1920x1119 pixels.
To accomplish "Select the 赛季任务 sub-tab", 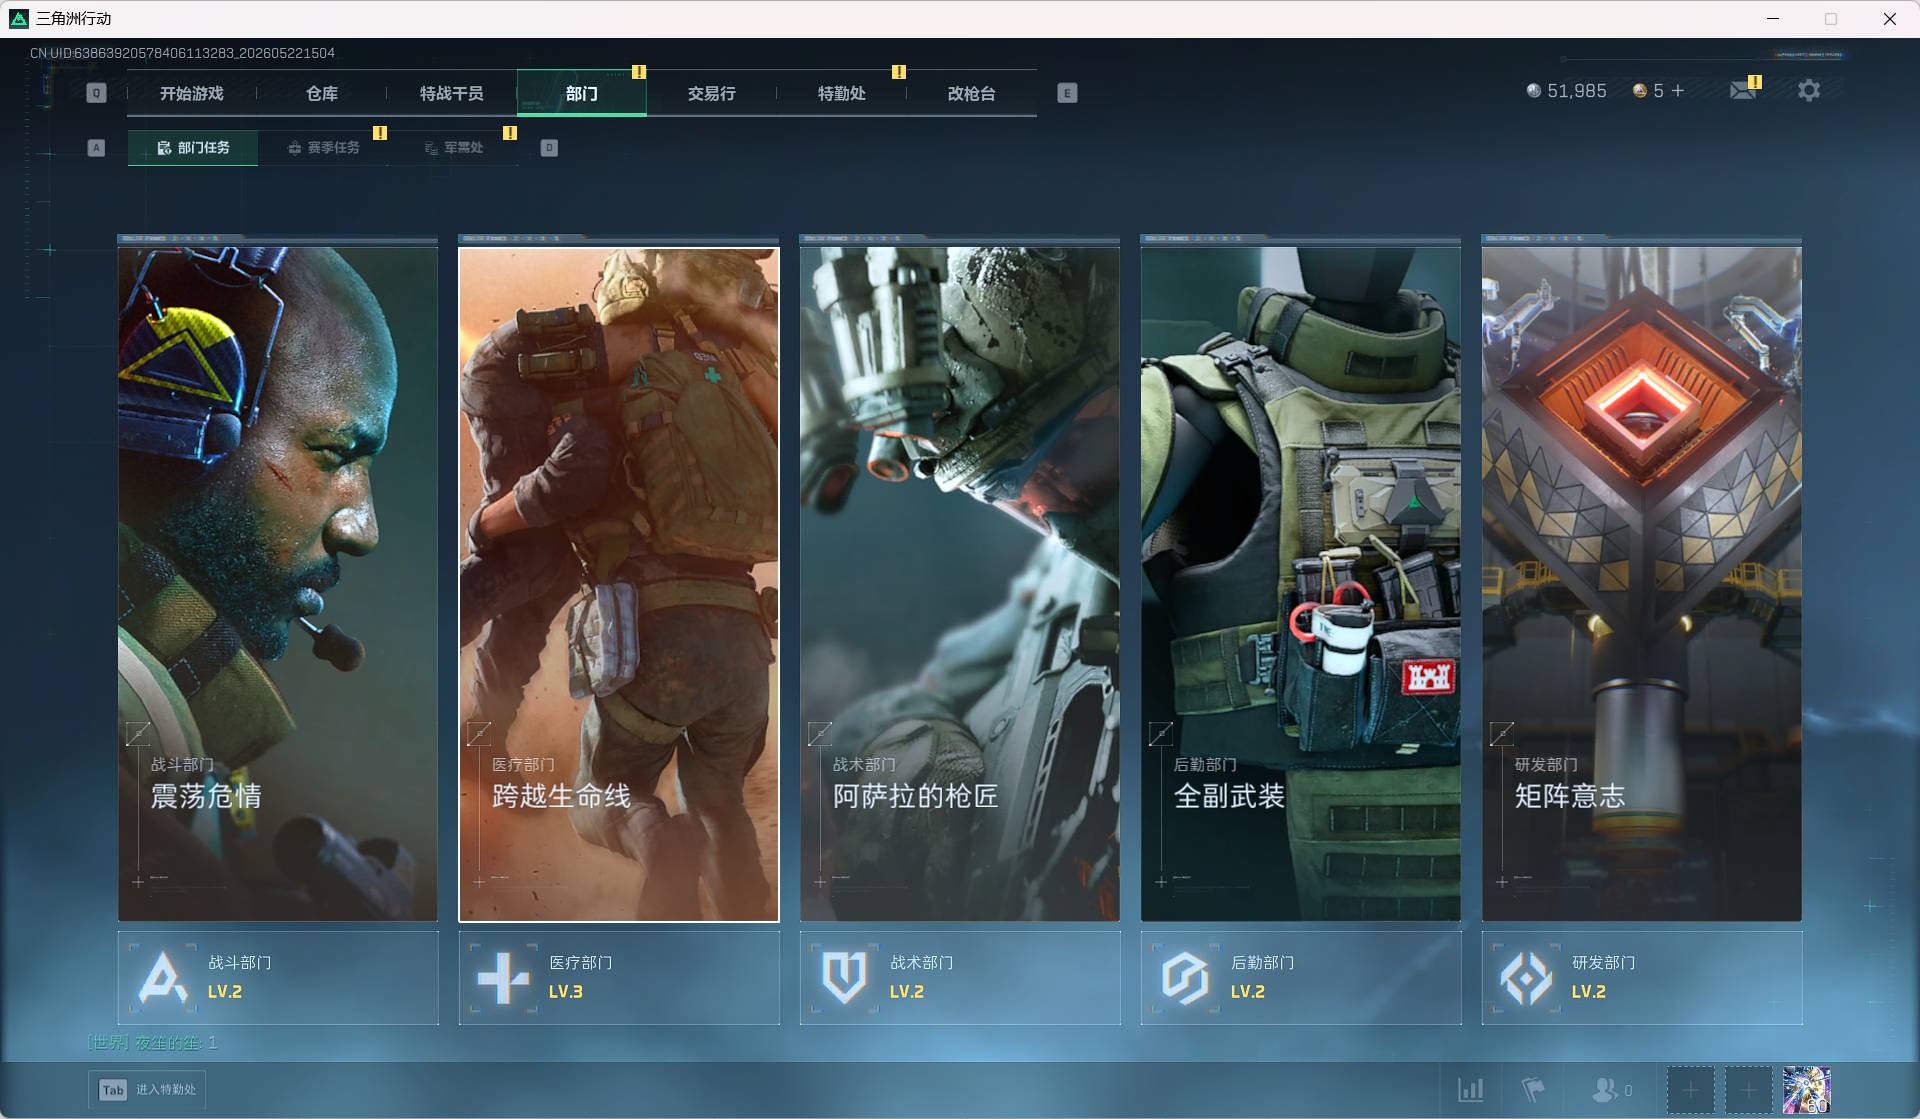I will pos(324,147).
